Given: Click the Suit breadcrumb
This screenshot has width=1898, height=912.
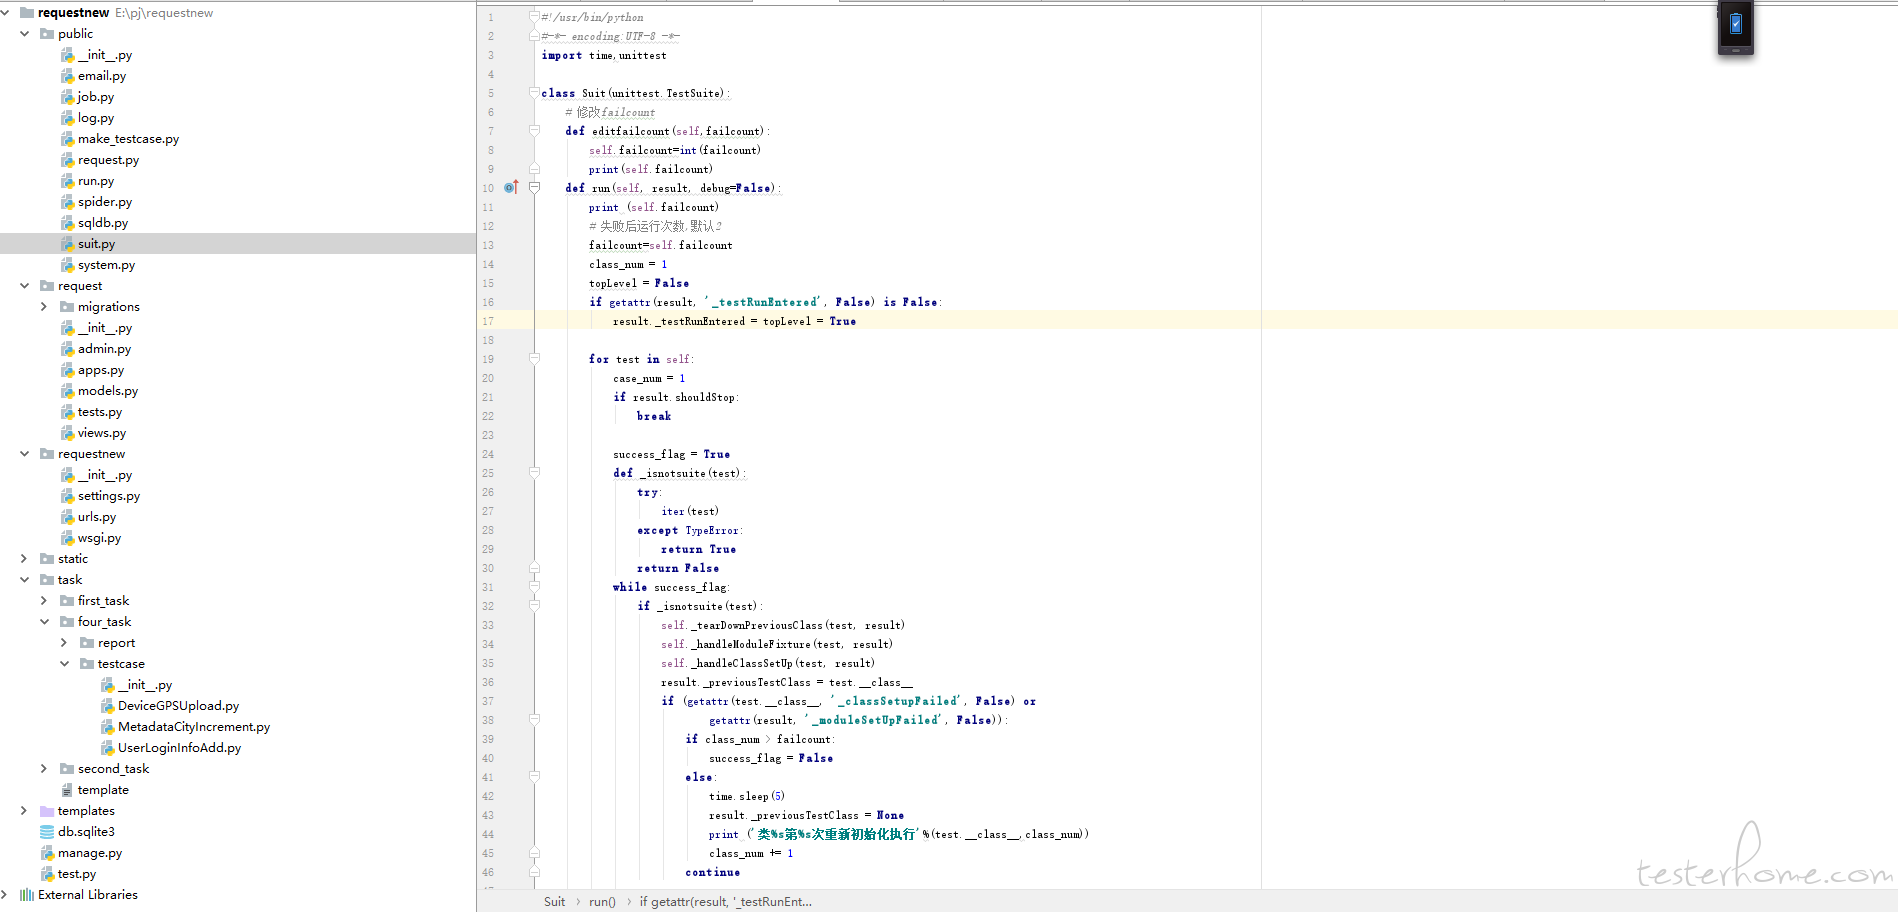Looking at the screenshot, I should 554,902.
